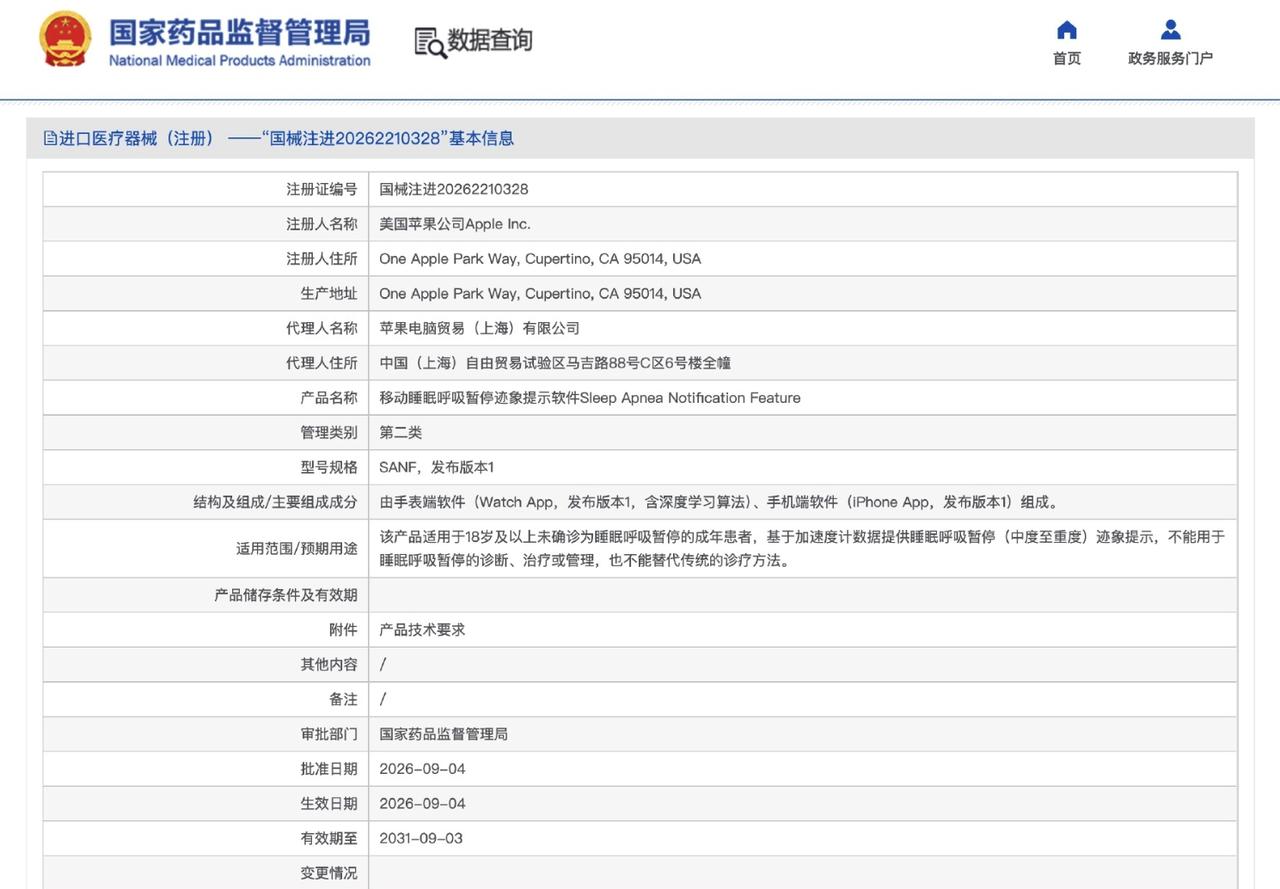Select the 生效日期 label
The height and width of the screenshot is (889, 1280).
[329, 804]
